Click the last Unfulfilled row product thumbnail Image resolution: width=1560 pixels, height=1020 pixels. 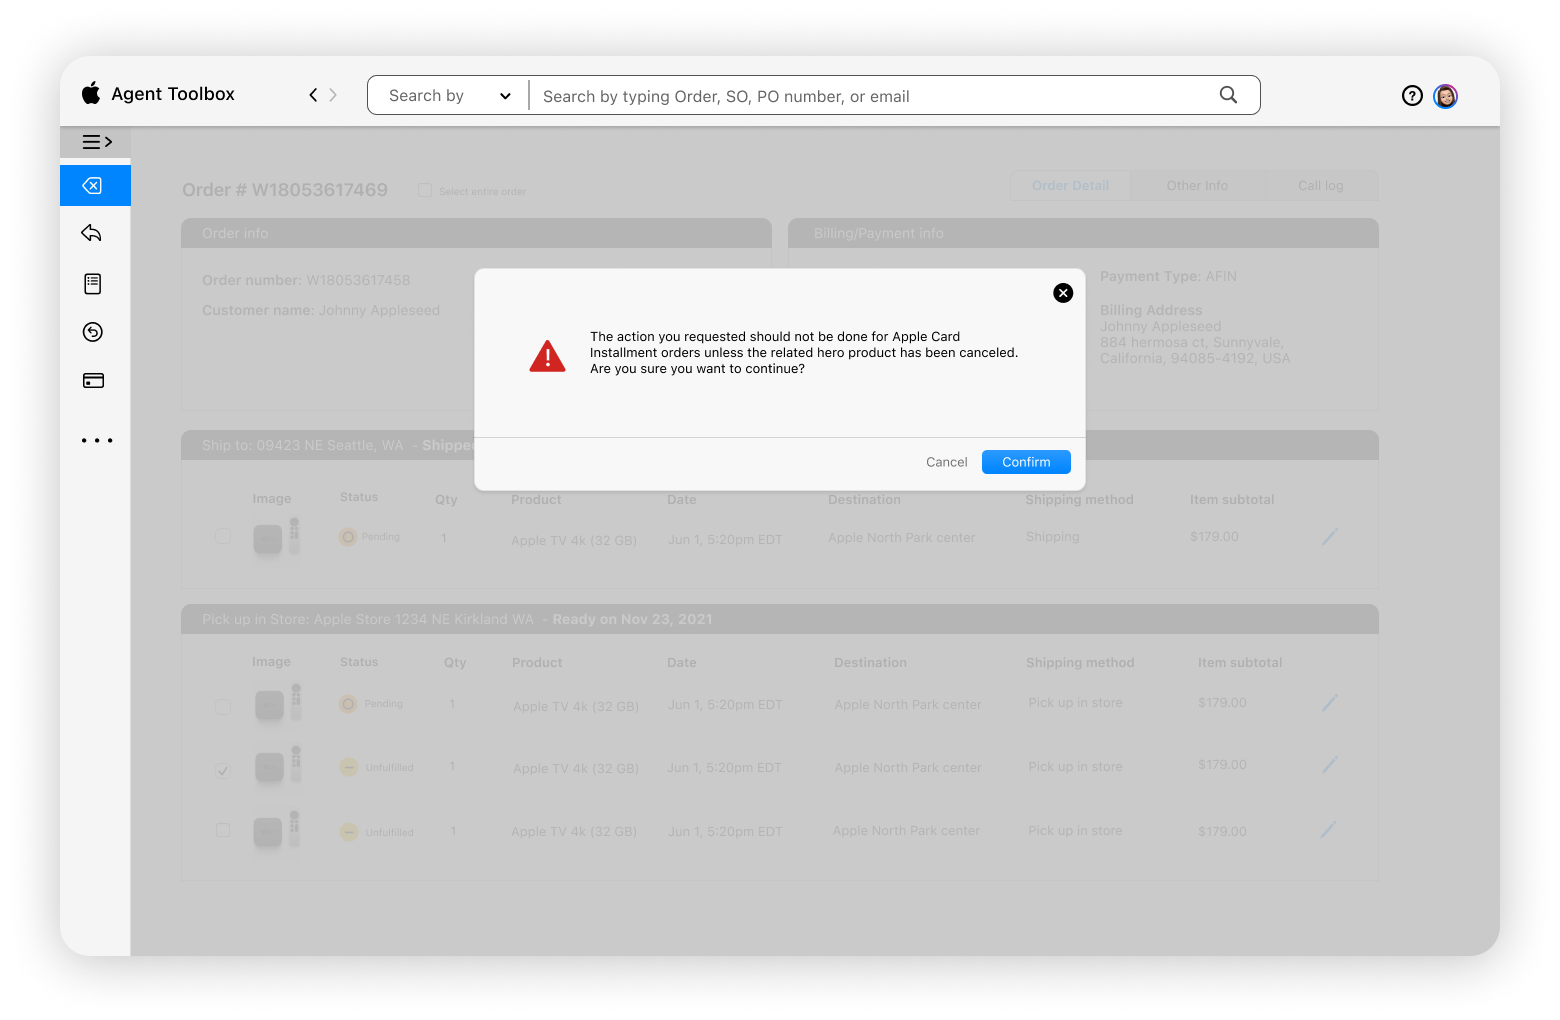tap(277, 830)
